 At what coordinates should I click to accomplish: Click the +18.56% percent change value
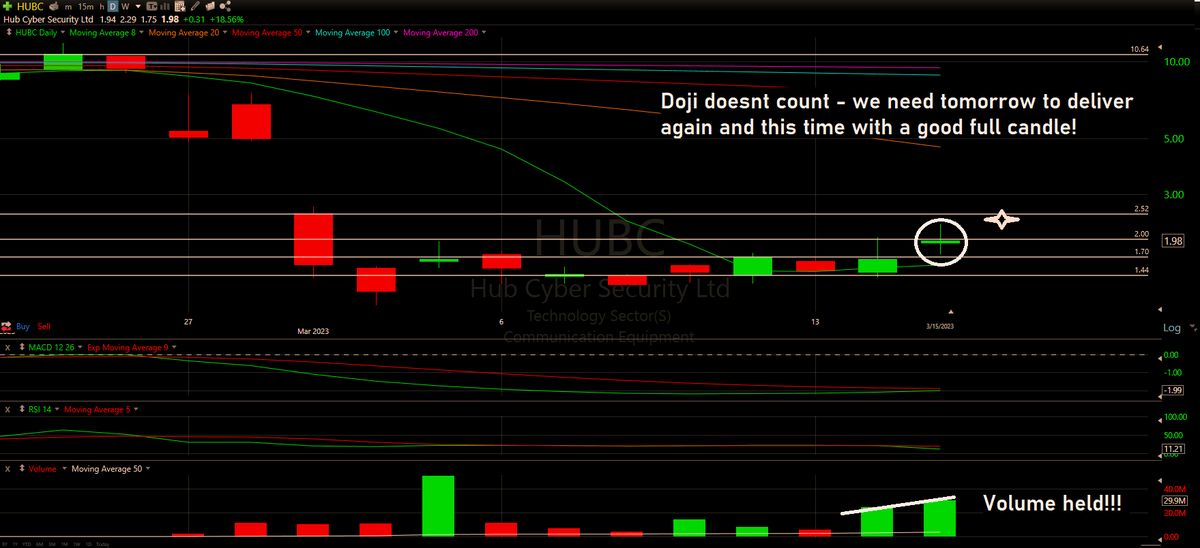(x=226, y=20)
